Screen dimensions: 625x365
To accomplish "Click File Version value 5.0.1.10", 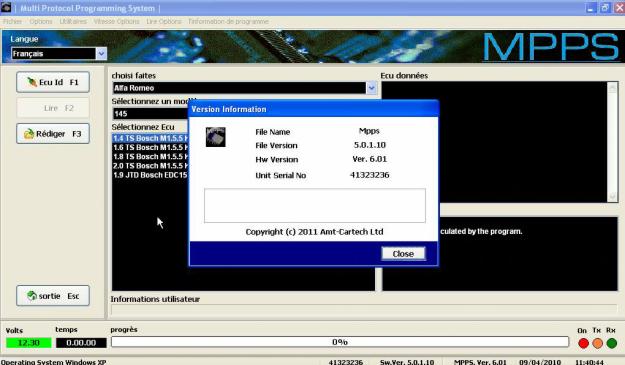I will [x=369, y=145].
